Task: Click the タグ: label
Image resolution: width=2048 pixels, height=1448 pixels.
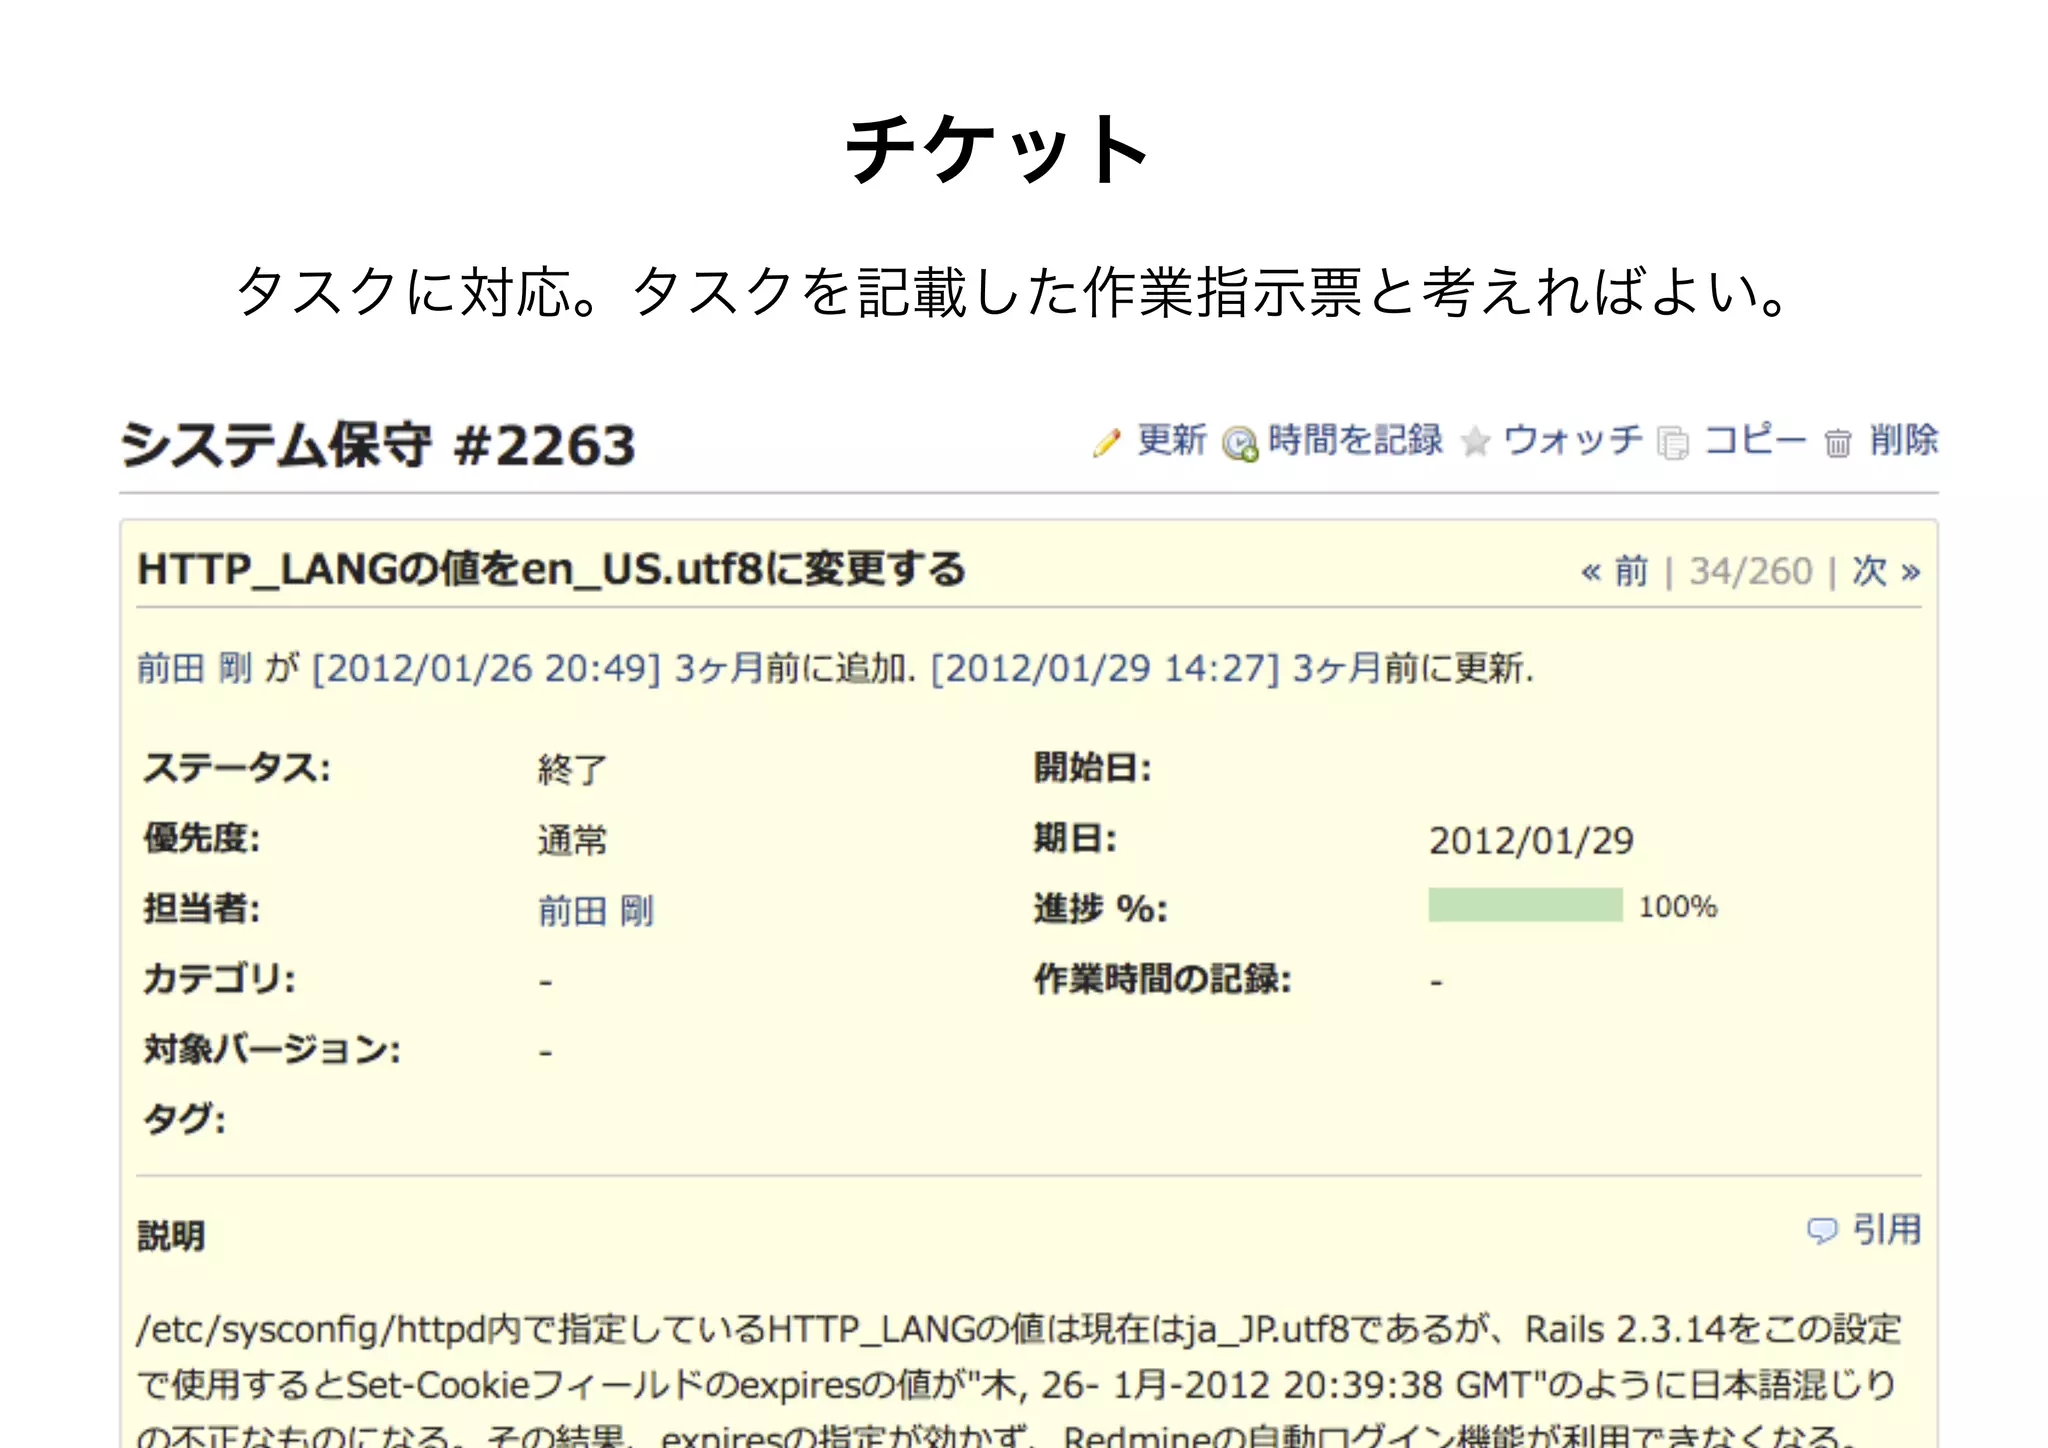Action: click(x=185, y=1119)
